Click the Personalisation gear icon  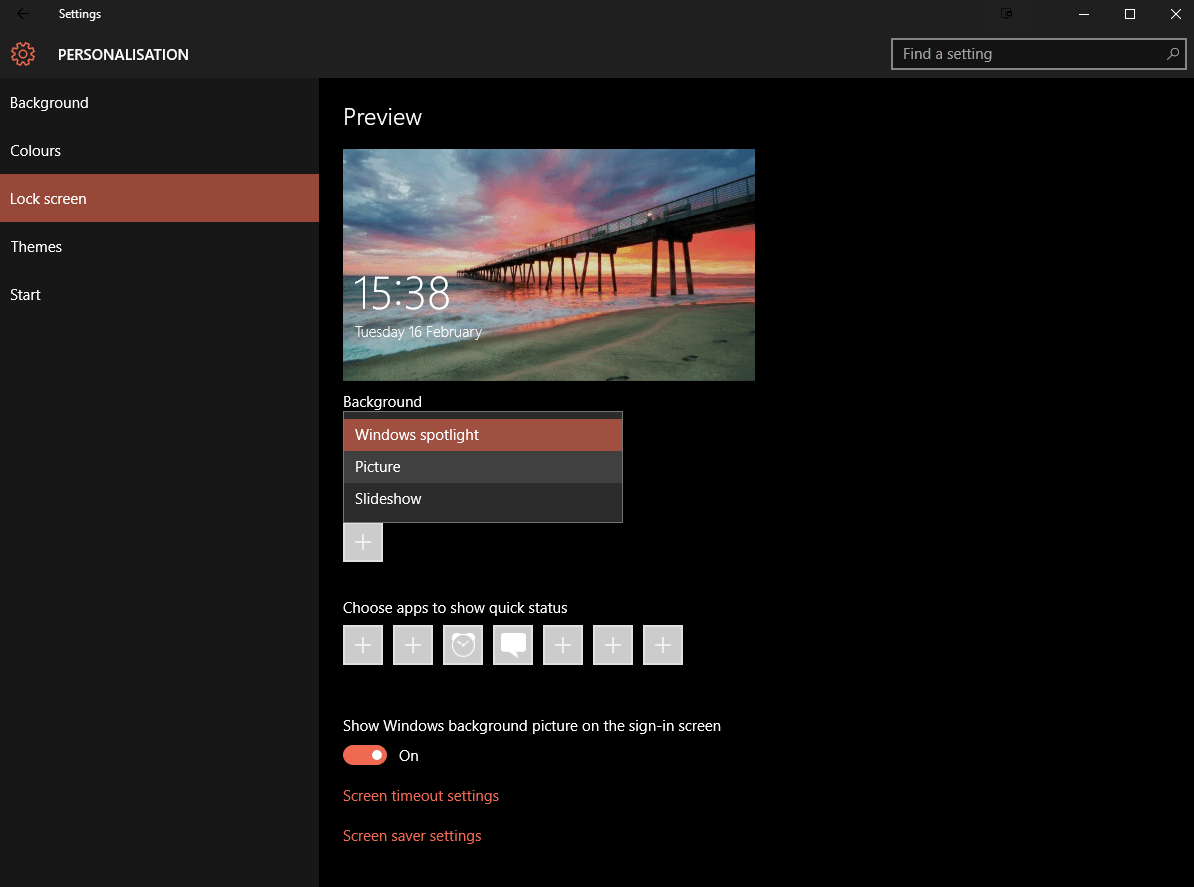(23, 54)
